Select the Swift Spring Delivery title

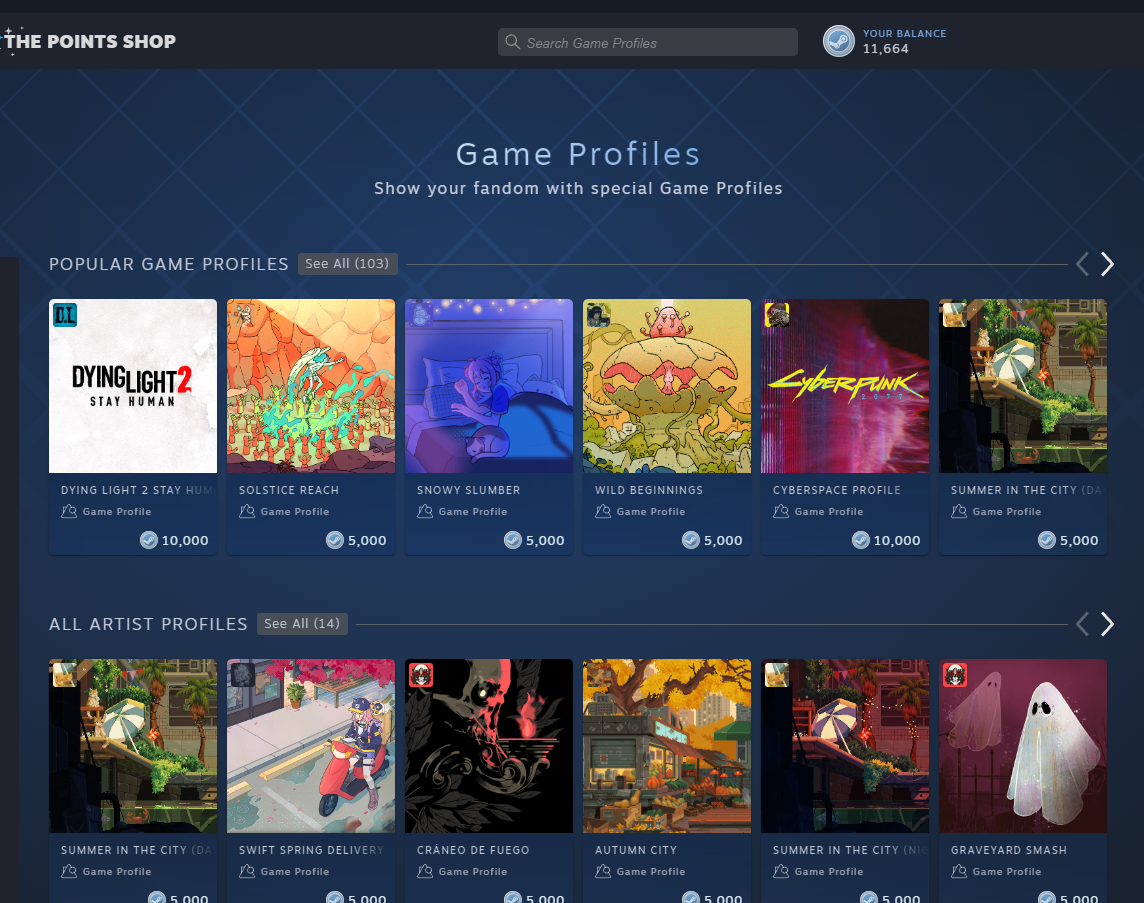tap(312, 850)
